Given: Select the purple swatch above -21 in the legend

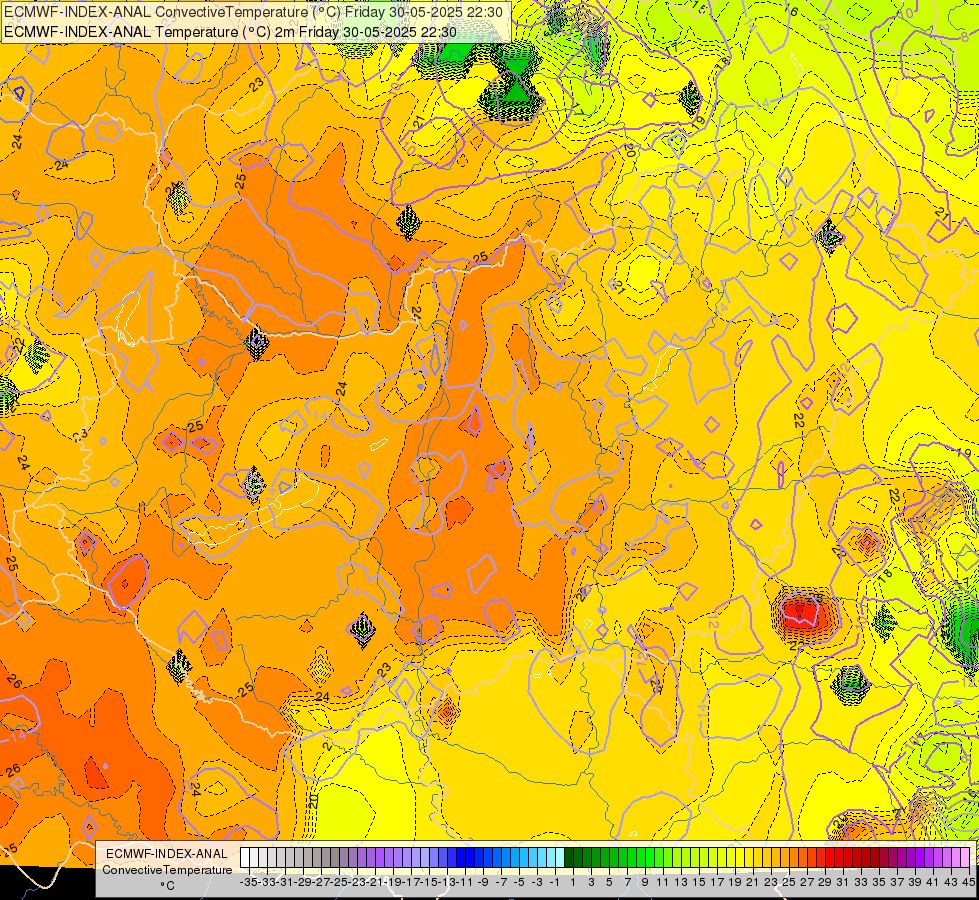Looking at the screenshot, I should [x=371, y=858].
